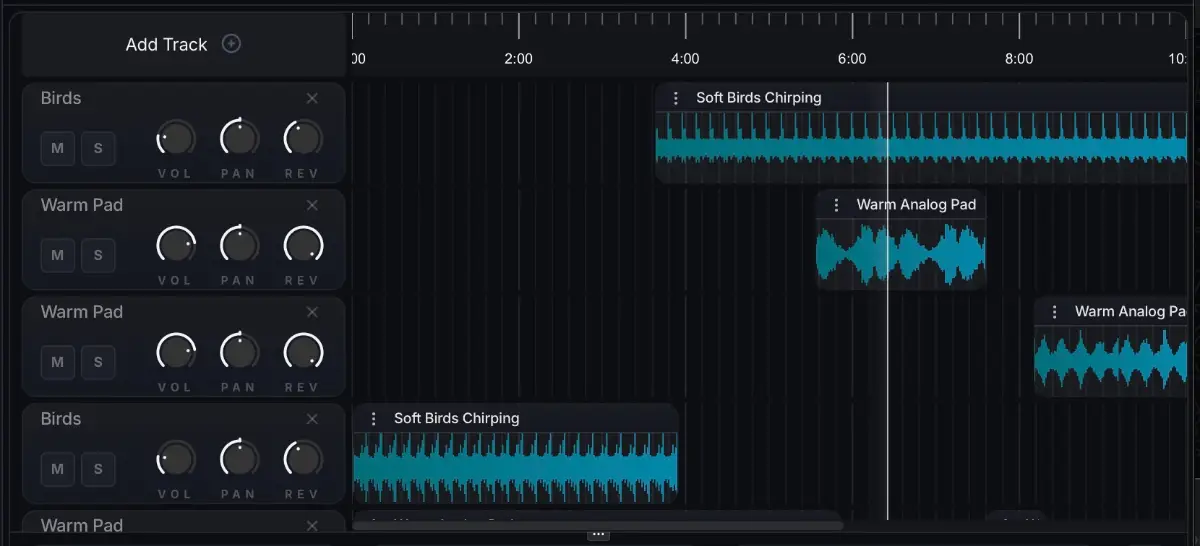Mute the top Birds track
The height and width of the screenshot is (546, 1200).
[x=57, y=148]
